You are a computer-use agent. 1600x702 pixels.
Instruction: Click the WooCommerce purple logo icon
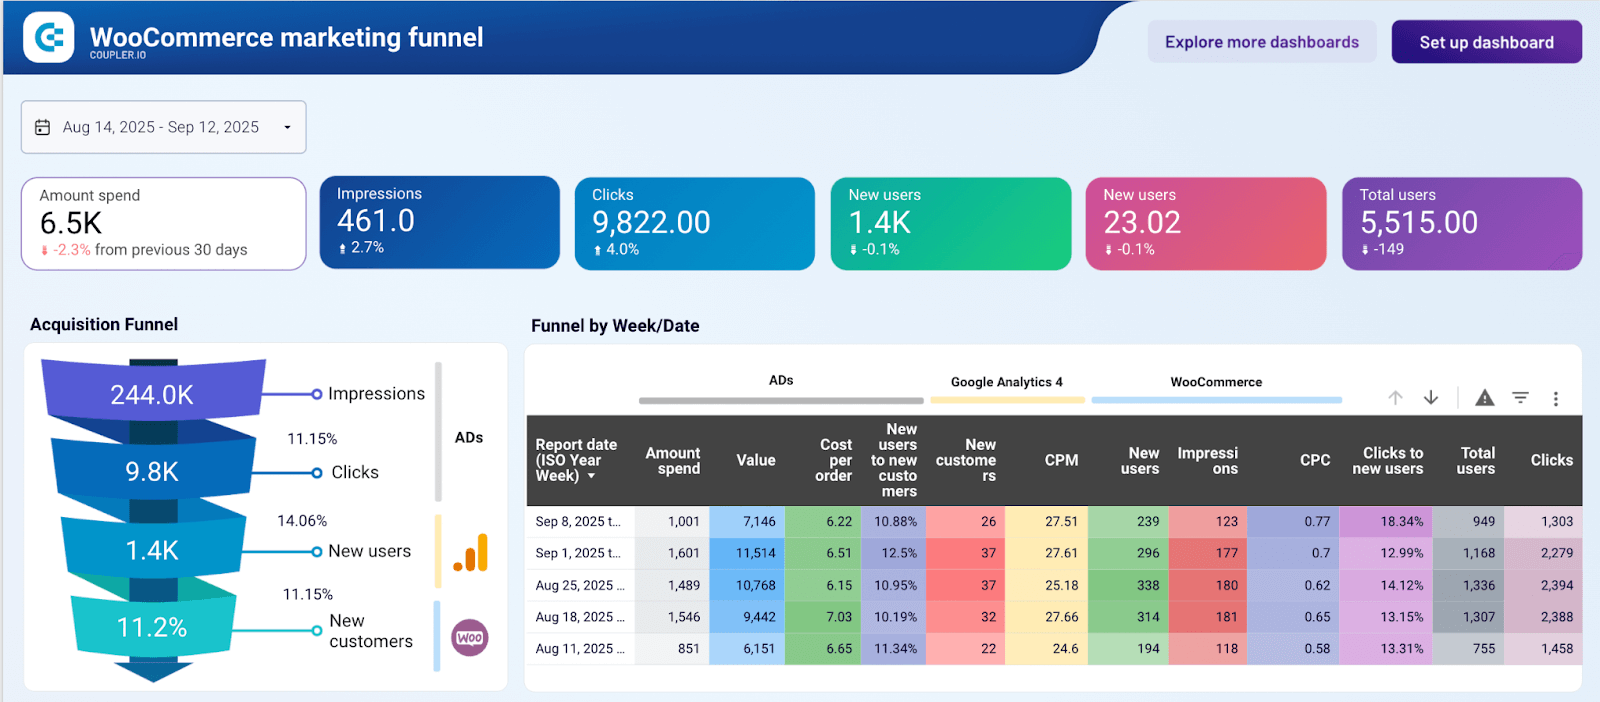(469, 638)
